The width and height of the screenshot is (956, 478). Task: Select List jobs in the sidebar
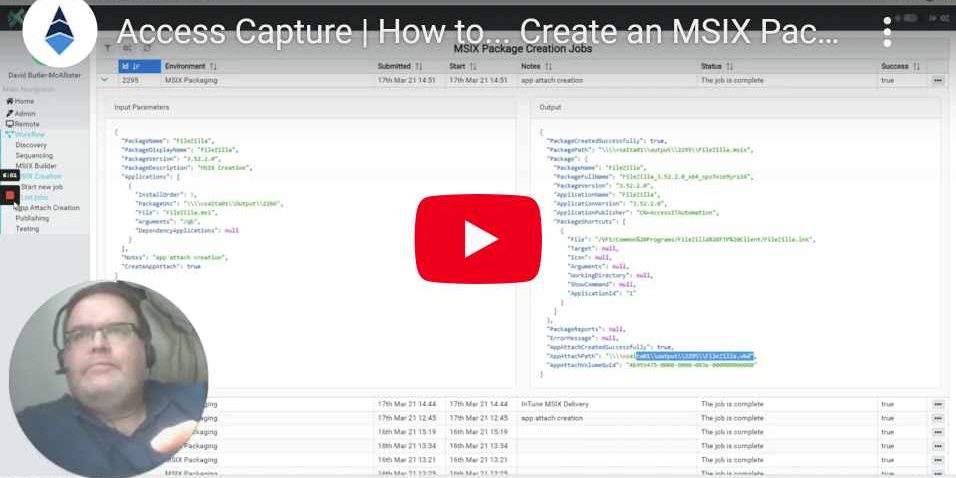coord(34,198)
